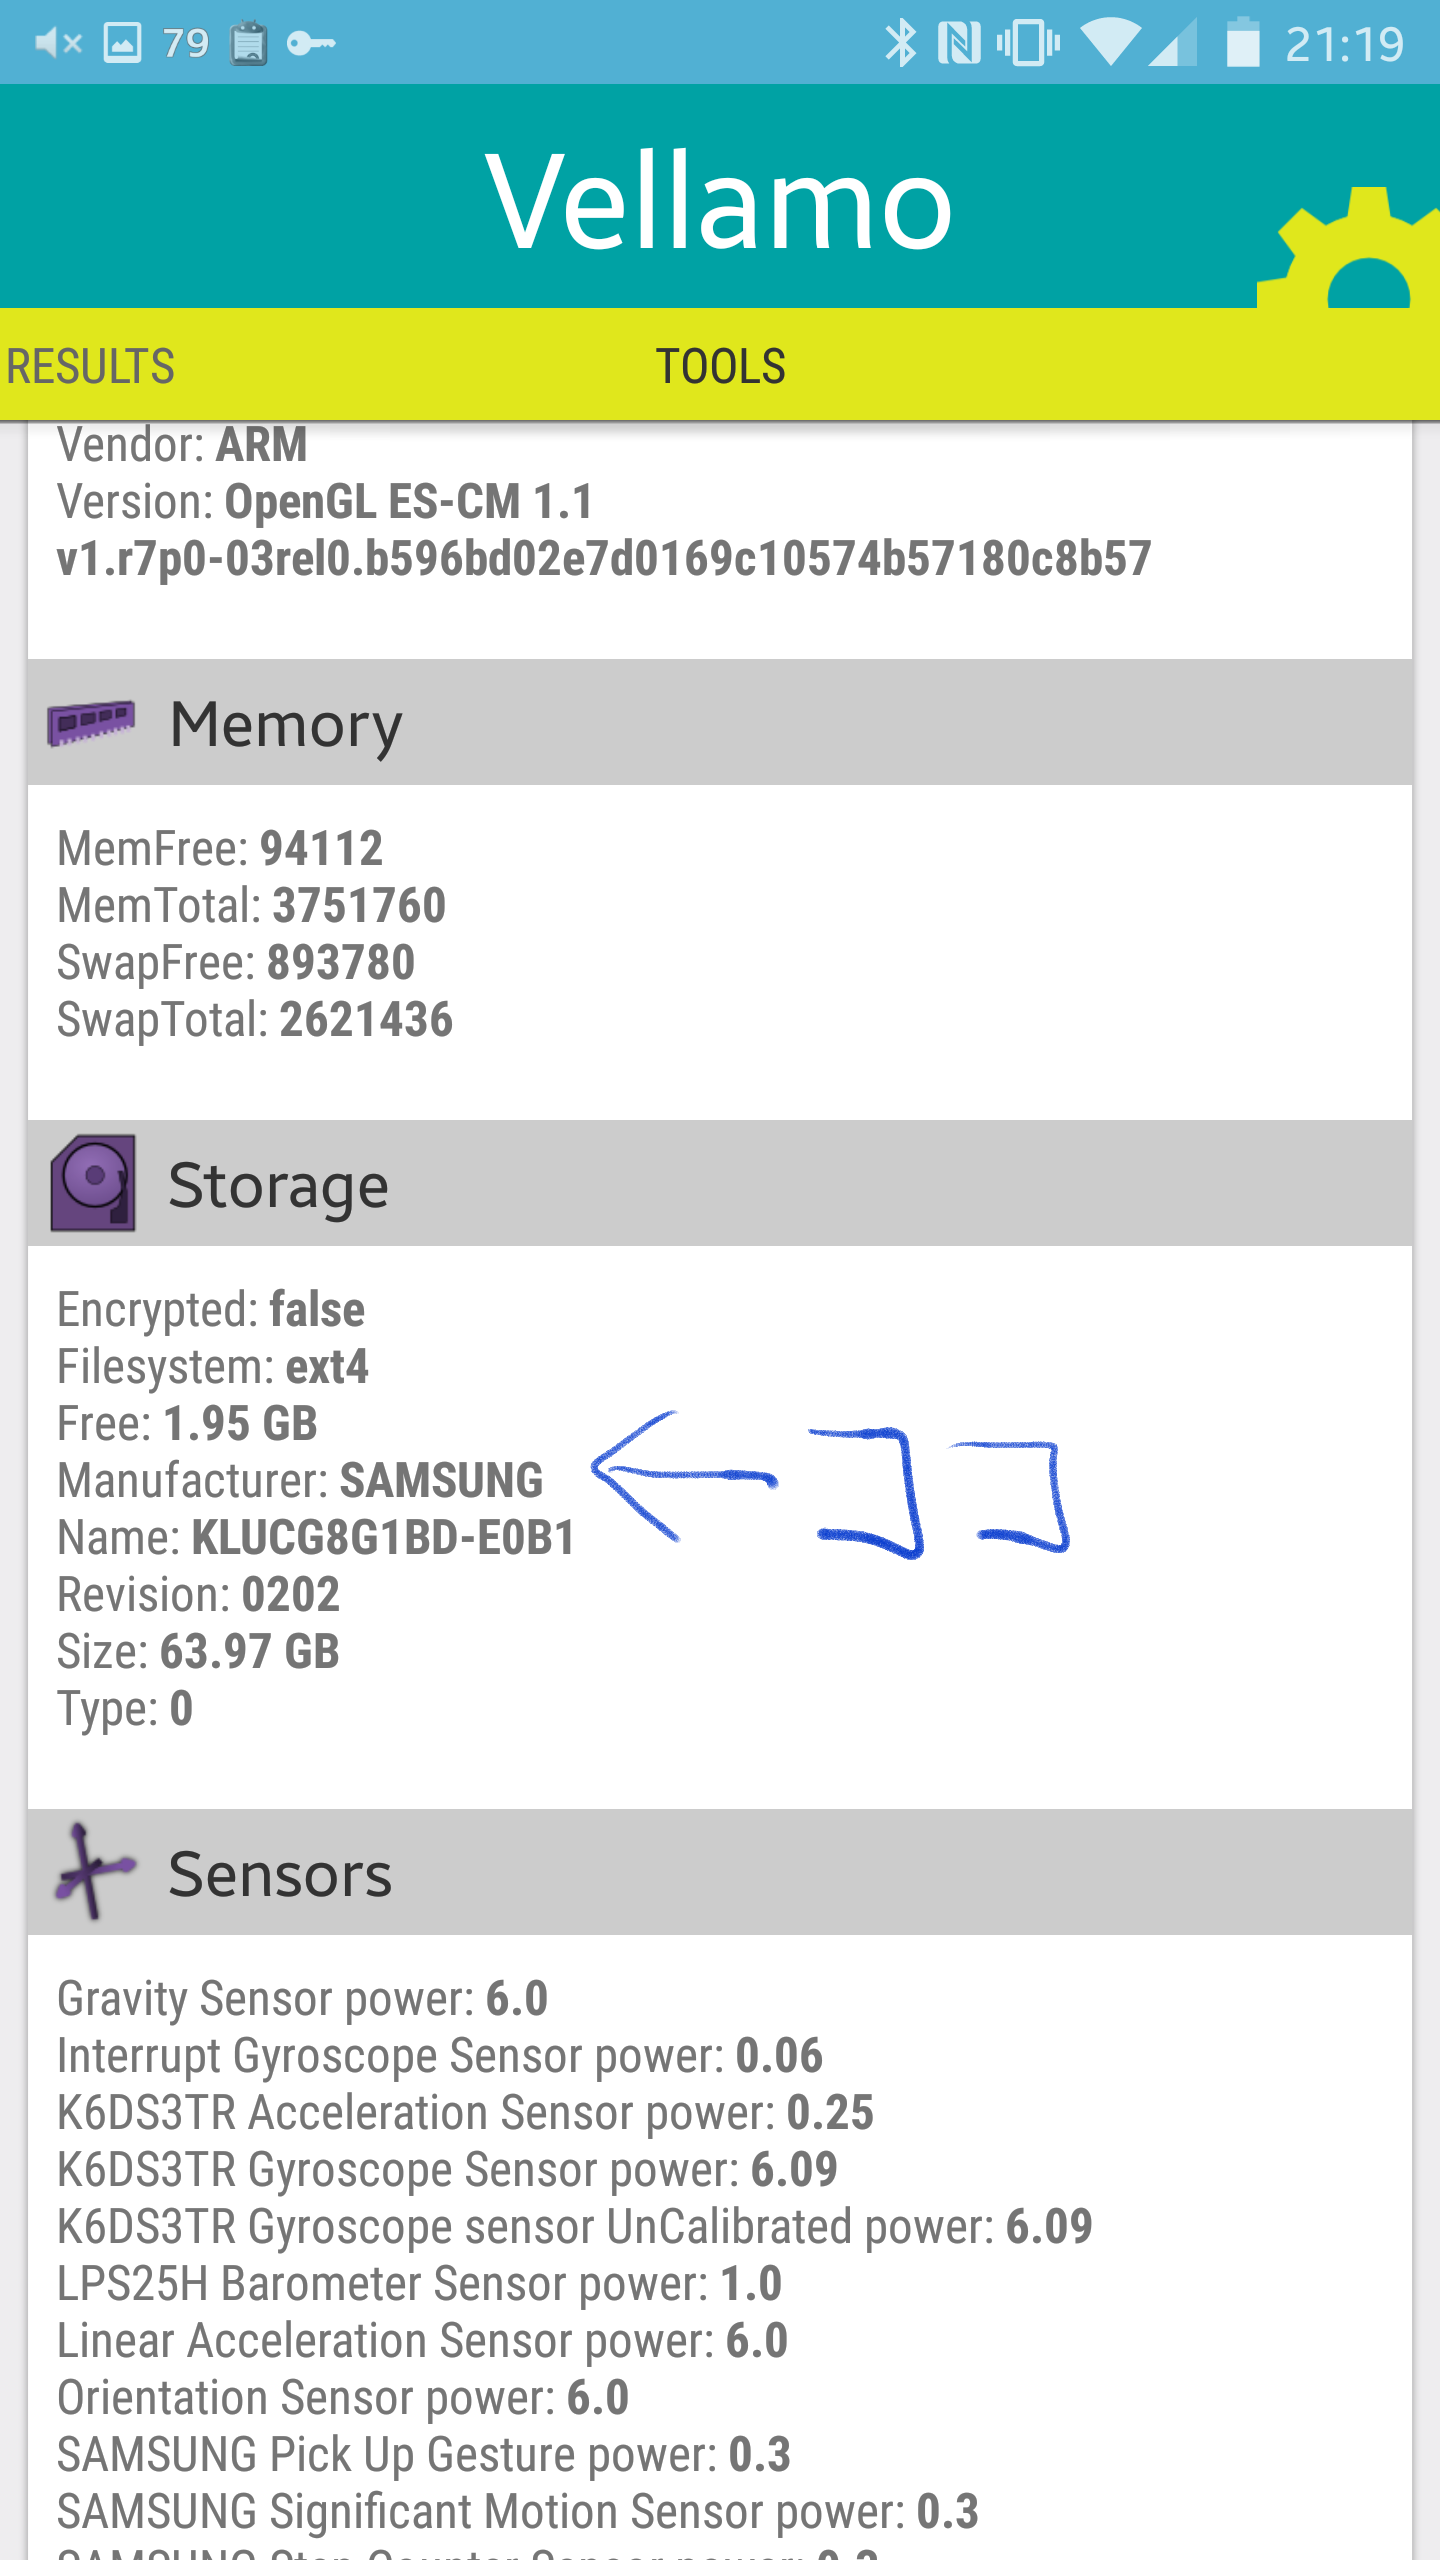Screen dimensions: 1440x2560
Task: Tap the MemTotal 3751760 entry
Action: click(x=251, y=906)
